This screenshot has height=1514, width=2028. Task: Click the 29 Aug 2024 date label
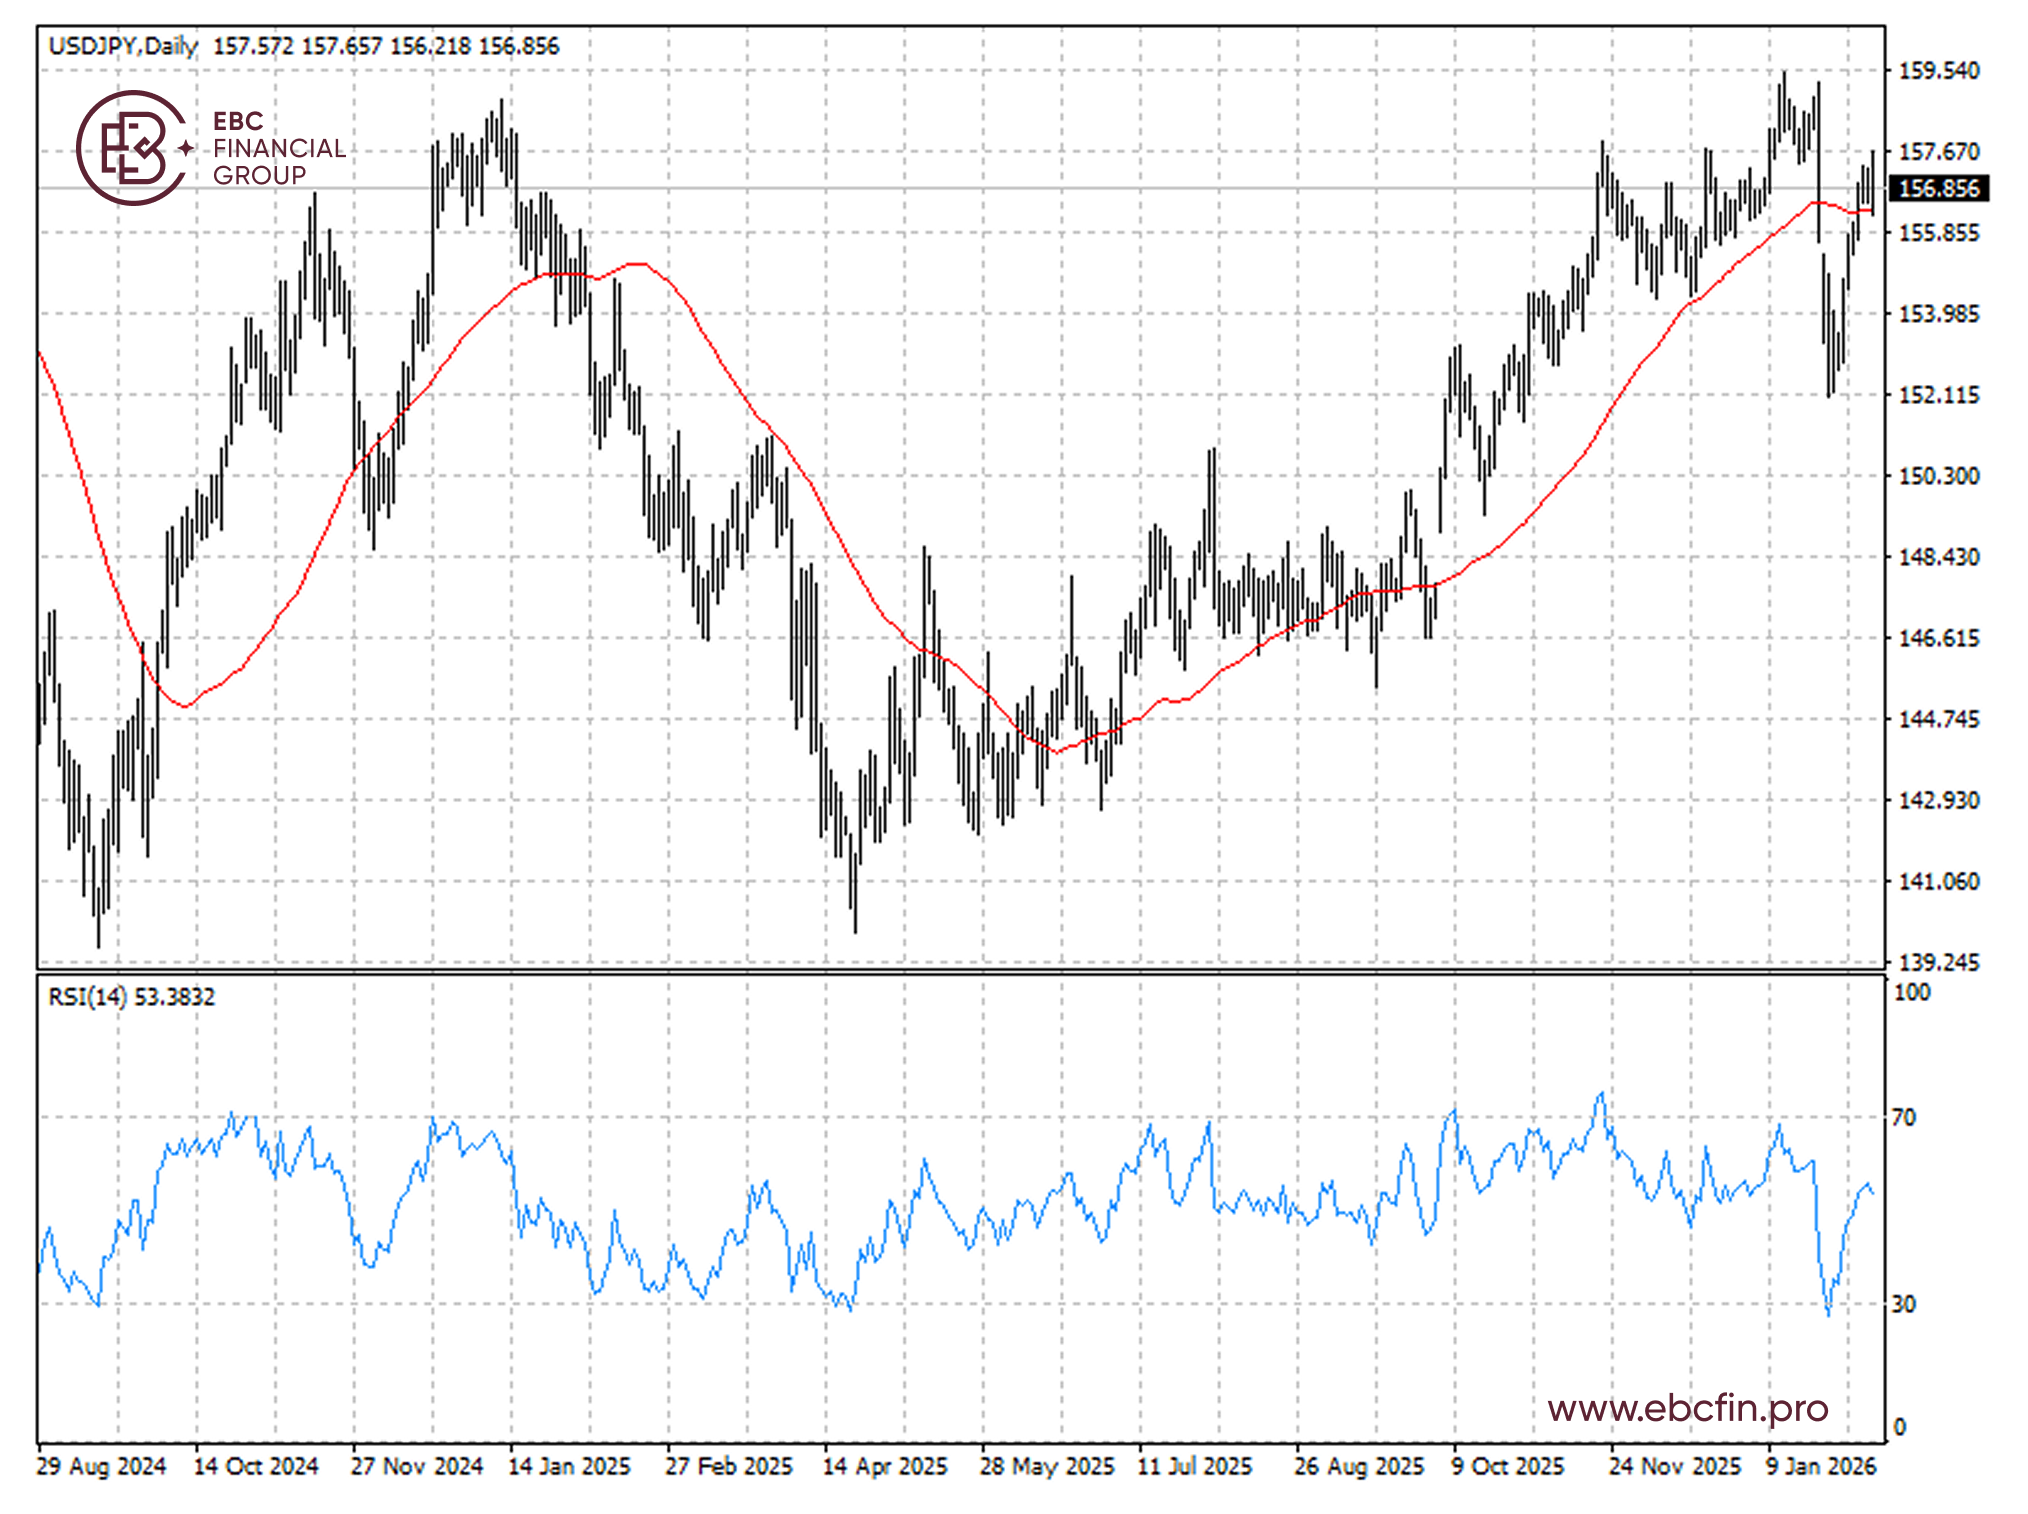click(x=101, y=1466)
